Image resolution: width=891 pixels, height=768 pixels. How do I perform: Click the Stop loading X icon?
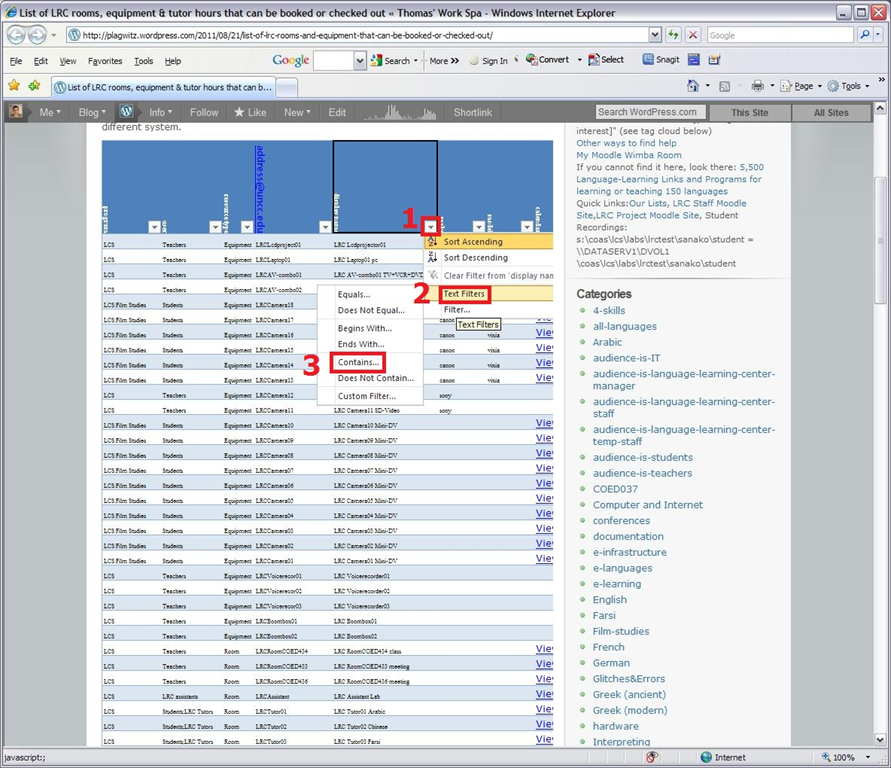[693, 34]
